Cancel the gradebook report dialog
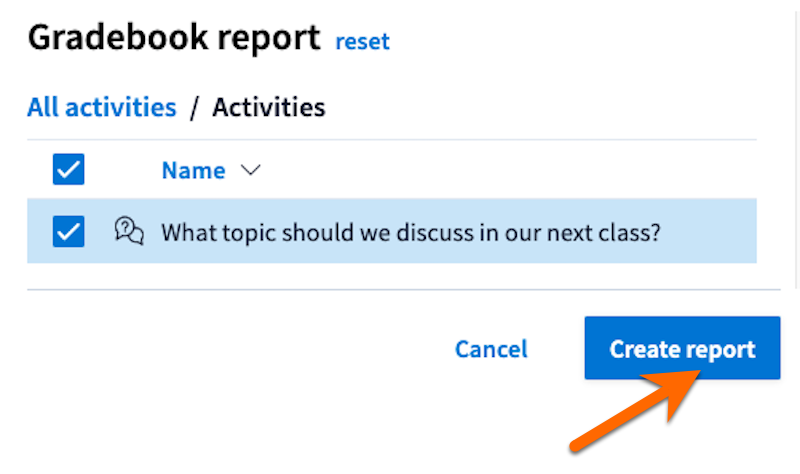Image resolution: width=800 pixels, height=474 pixels. point(491,349)
